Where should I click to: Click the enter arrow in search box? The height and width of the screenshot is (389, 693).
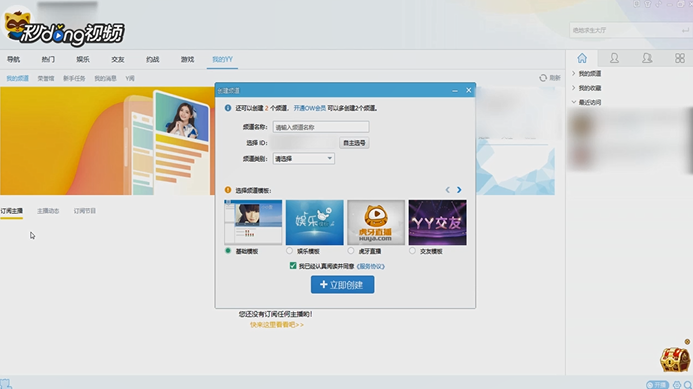(685, 30)
